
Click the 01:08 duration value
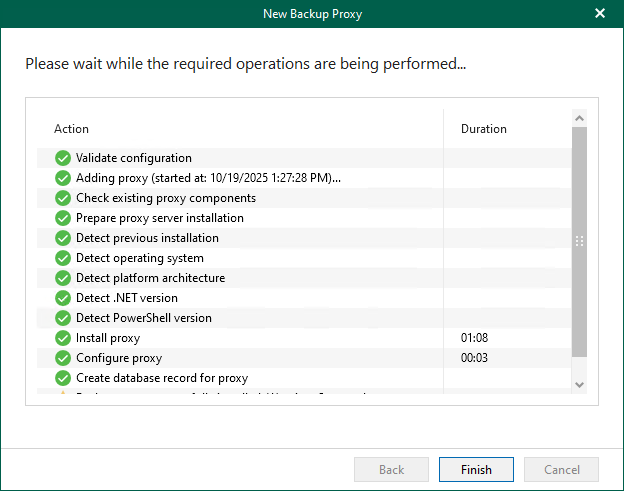[x=474, y=338]
